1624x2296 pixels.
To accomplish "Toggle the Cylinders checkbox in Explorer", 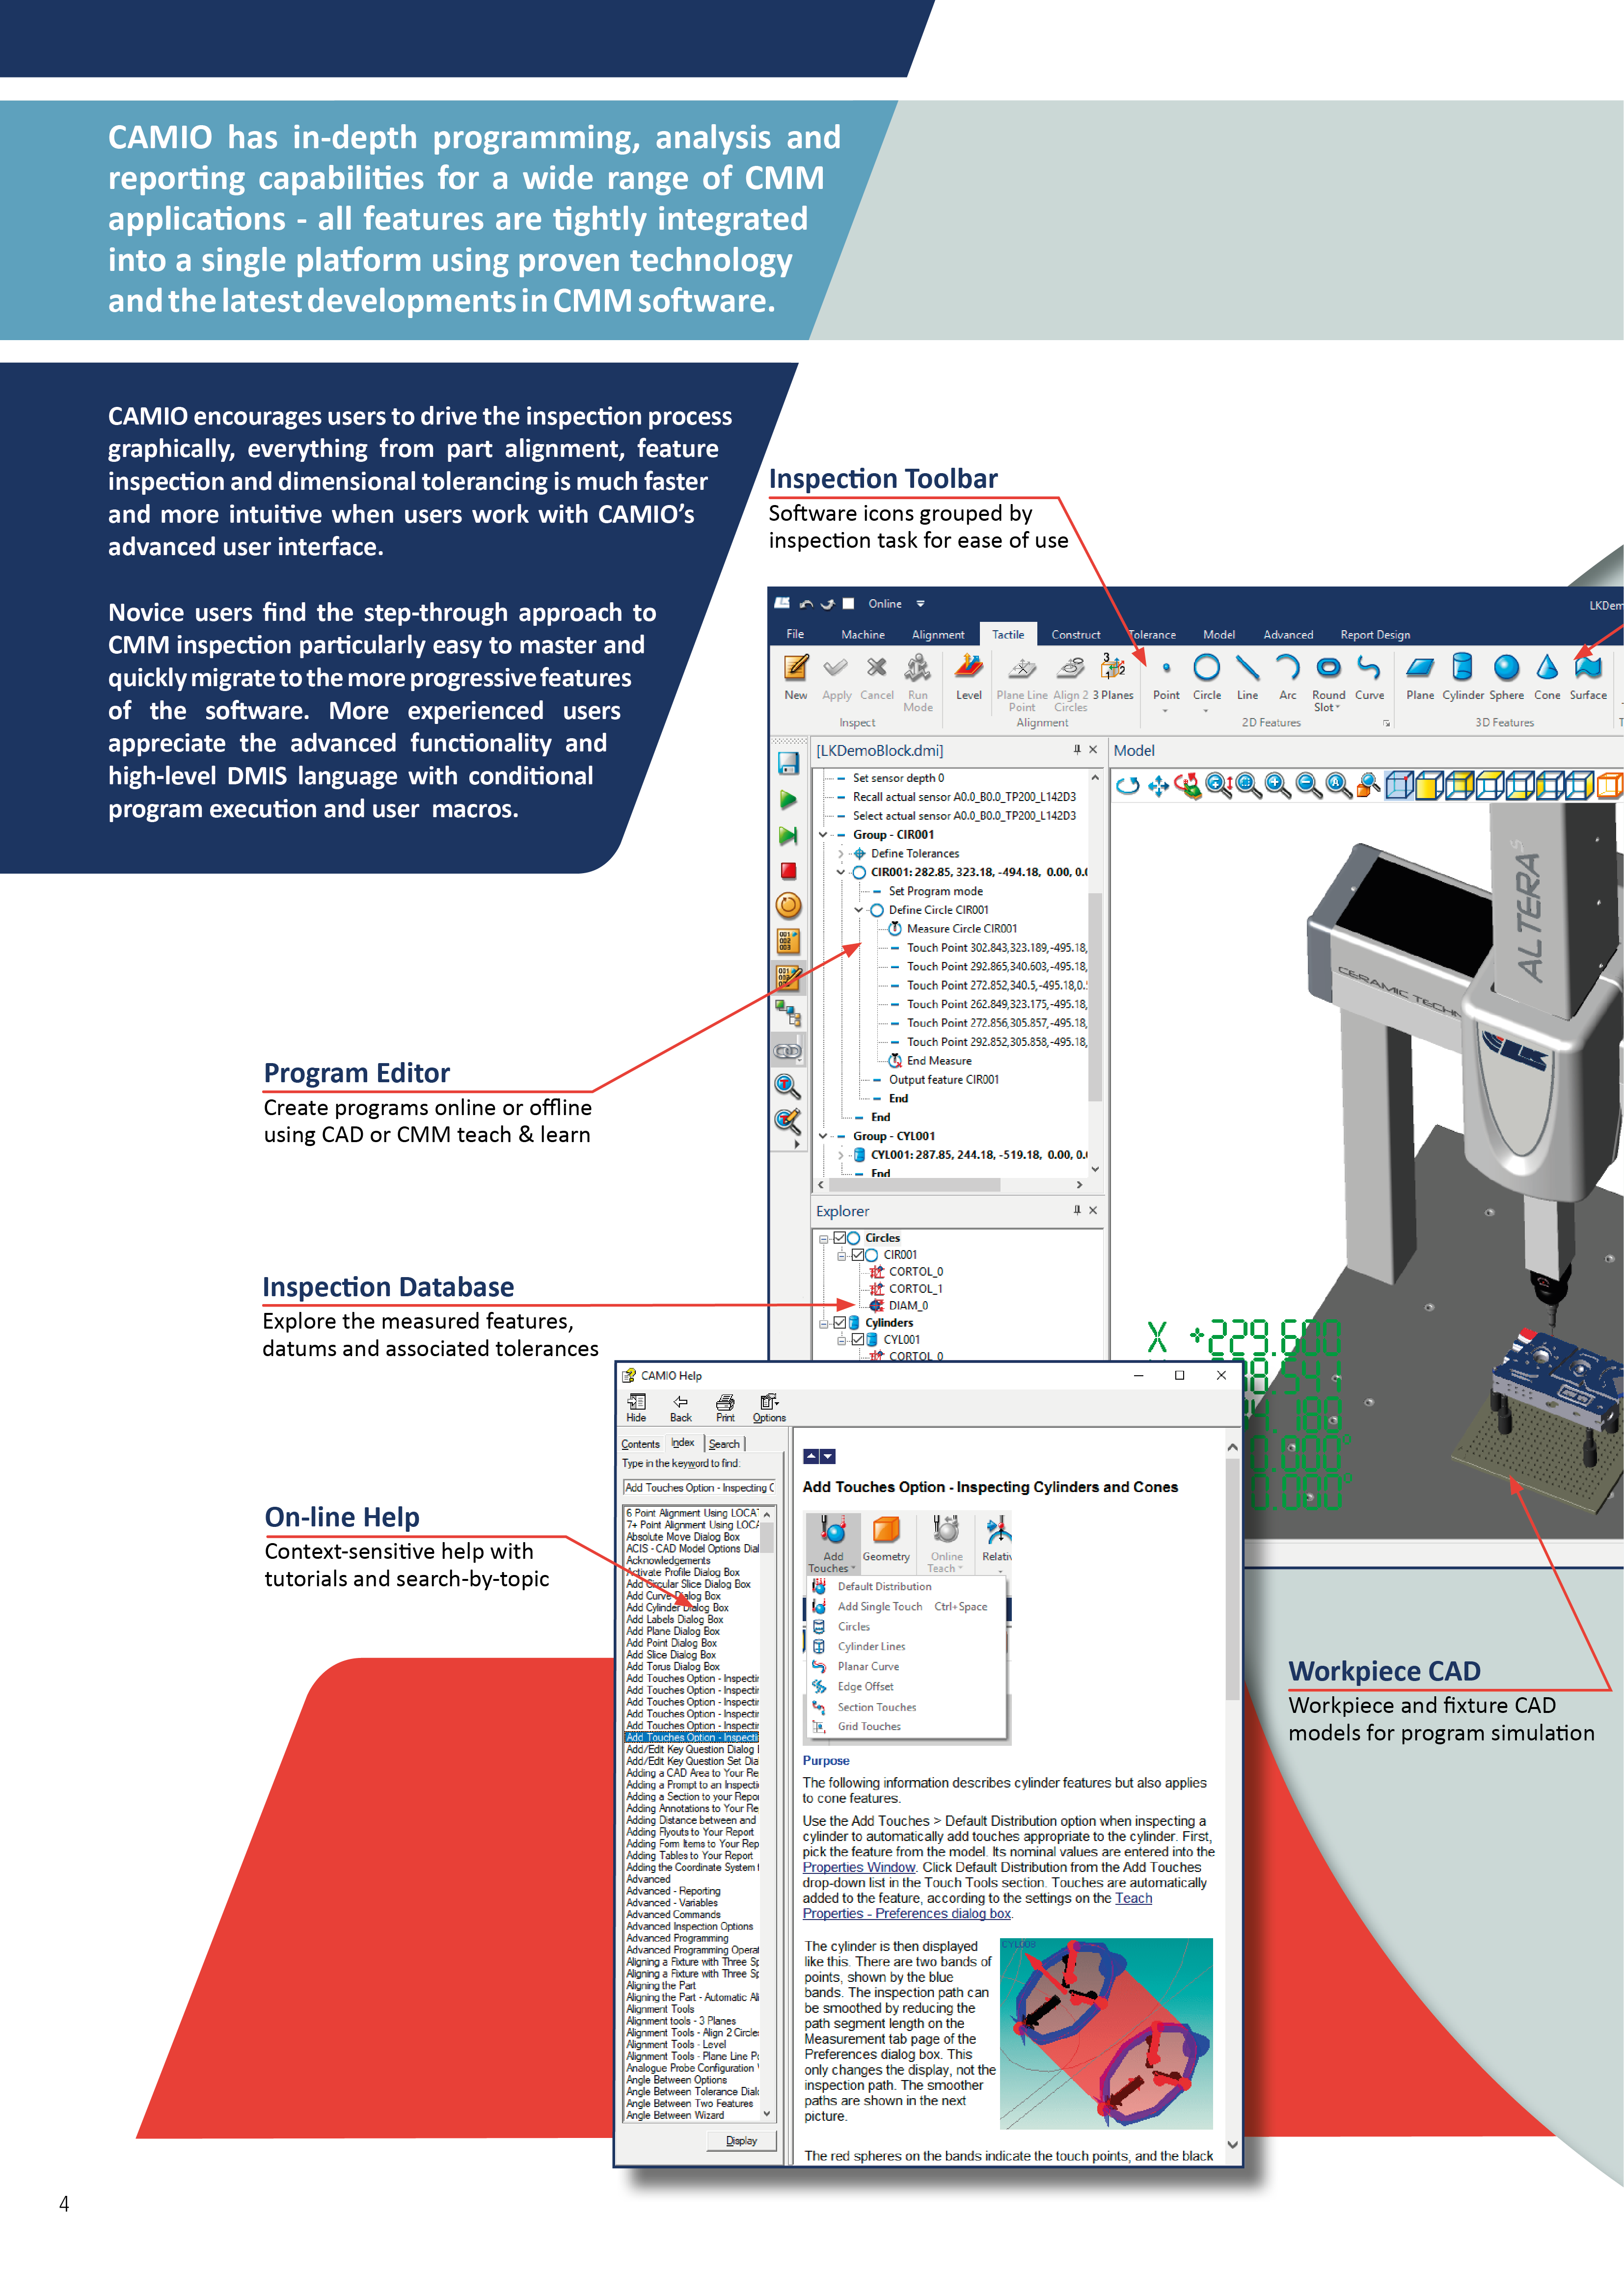I will coord(840,1323).
